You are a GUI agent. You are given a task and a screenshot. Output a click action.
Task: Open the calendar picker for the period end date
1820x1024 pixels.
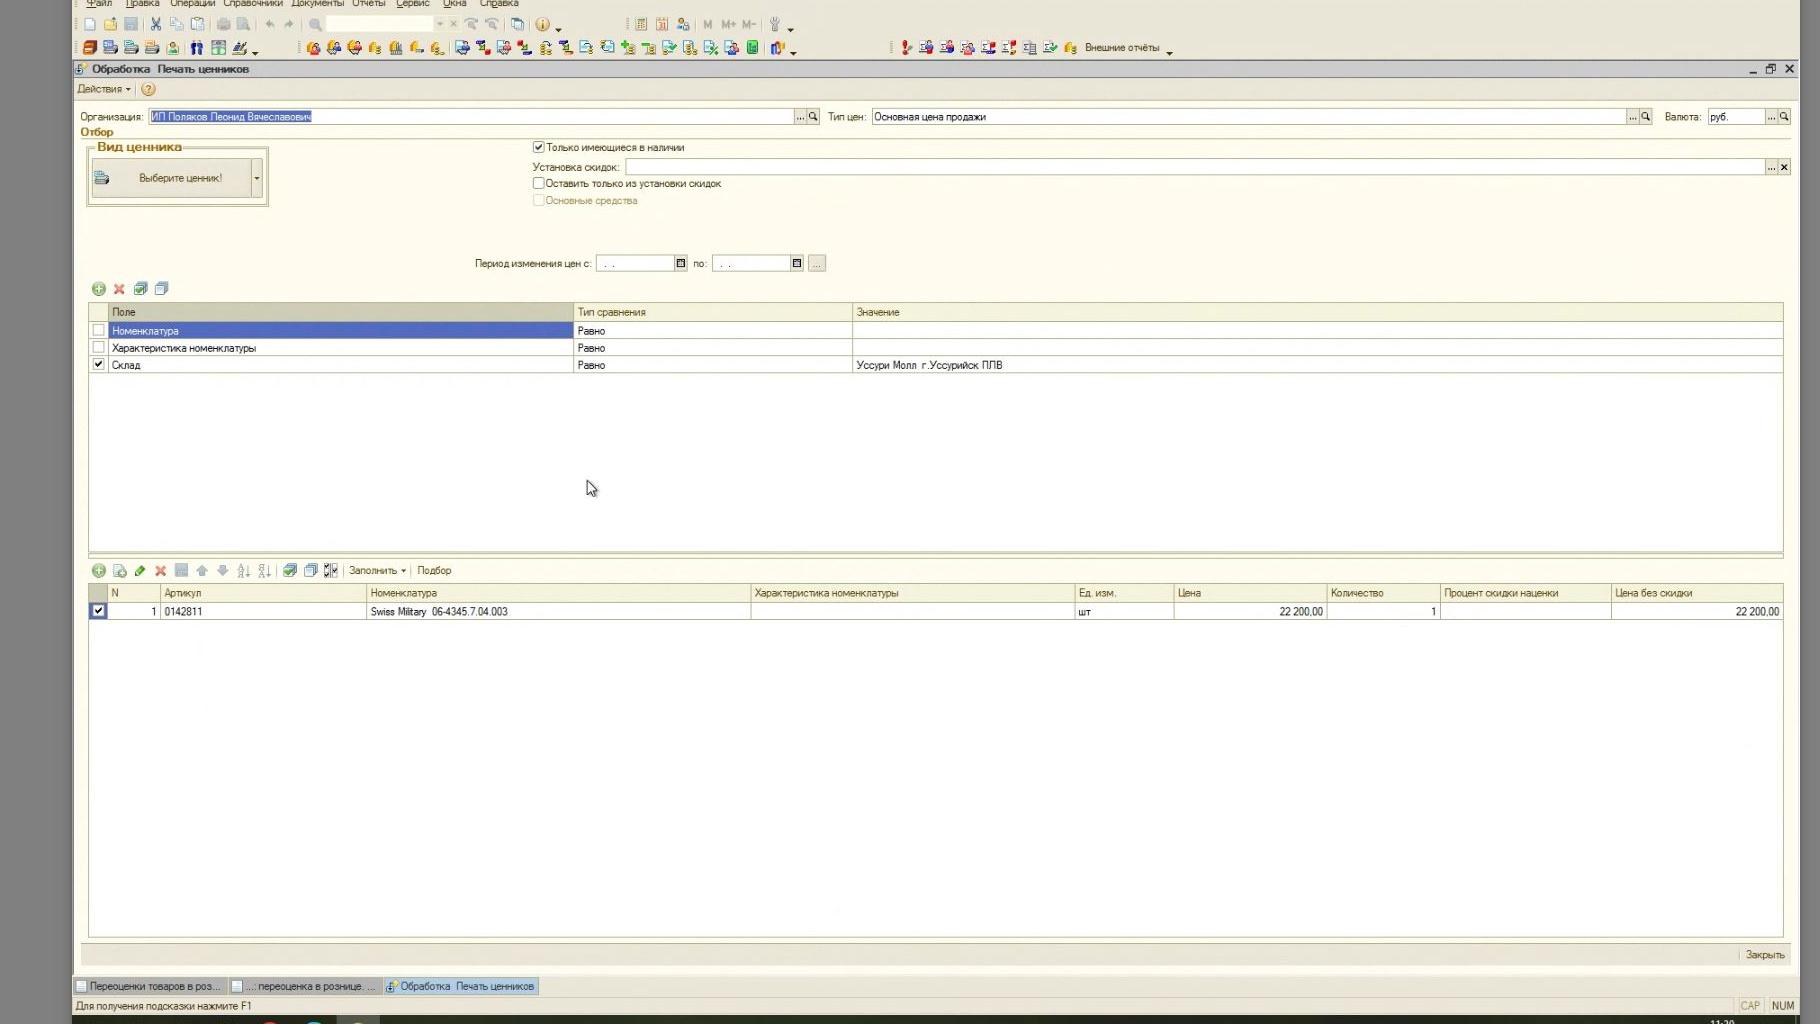pyautogui.click(x=797, y=264)
